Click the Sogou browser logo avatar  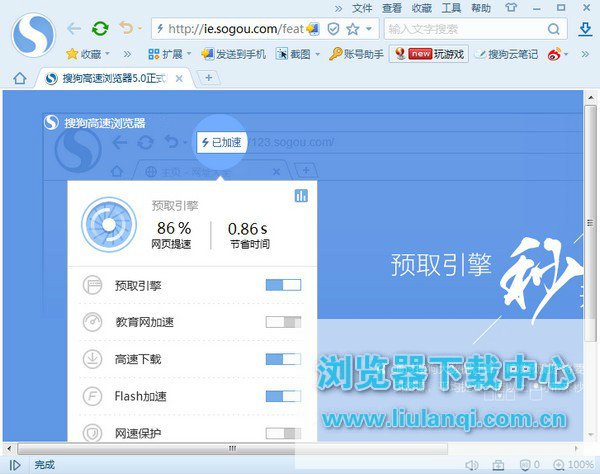click(33, 35)
